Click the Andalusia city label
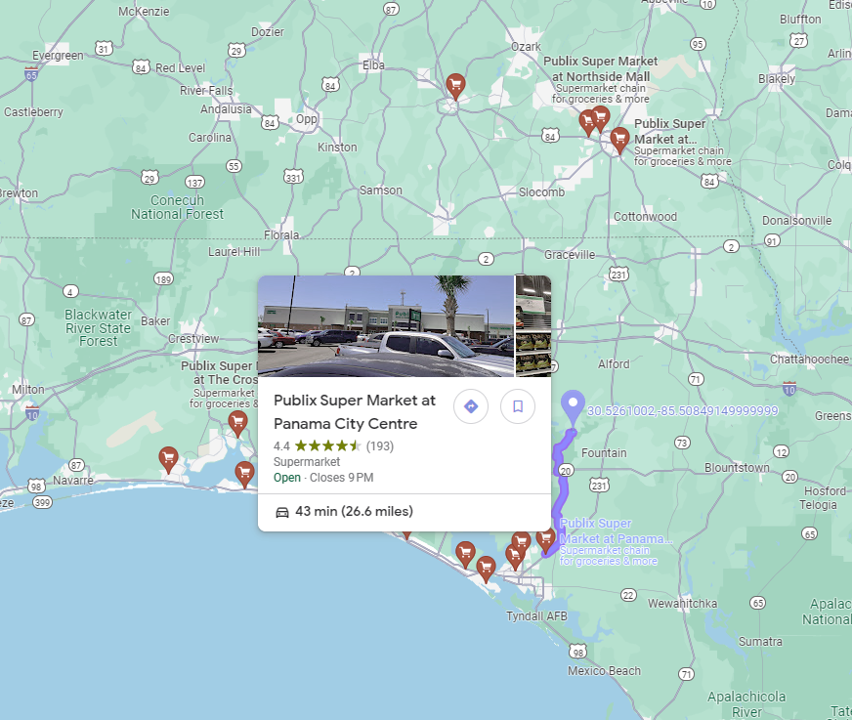Screen dimensions: 852x720 (226, 109)
